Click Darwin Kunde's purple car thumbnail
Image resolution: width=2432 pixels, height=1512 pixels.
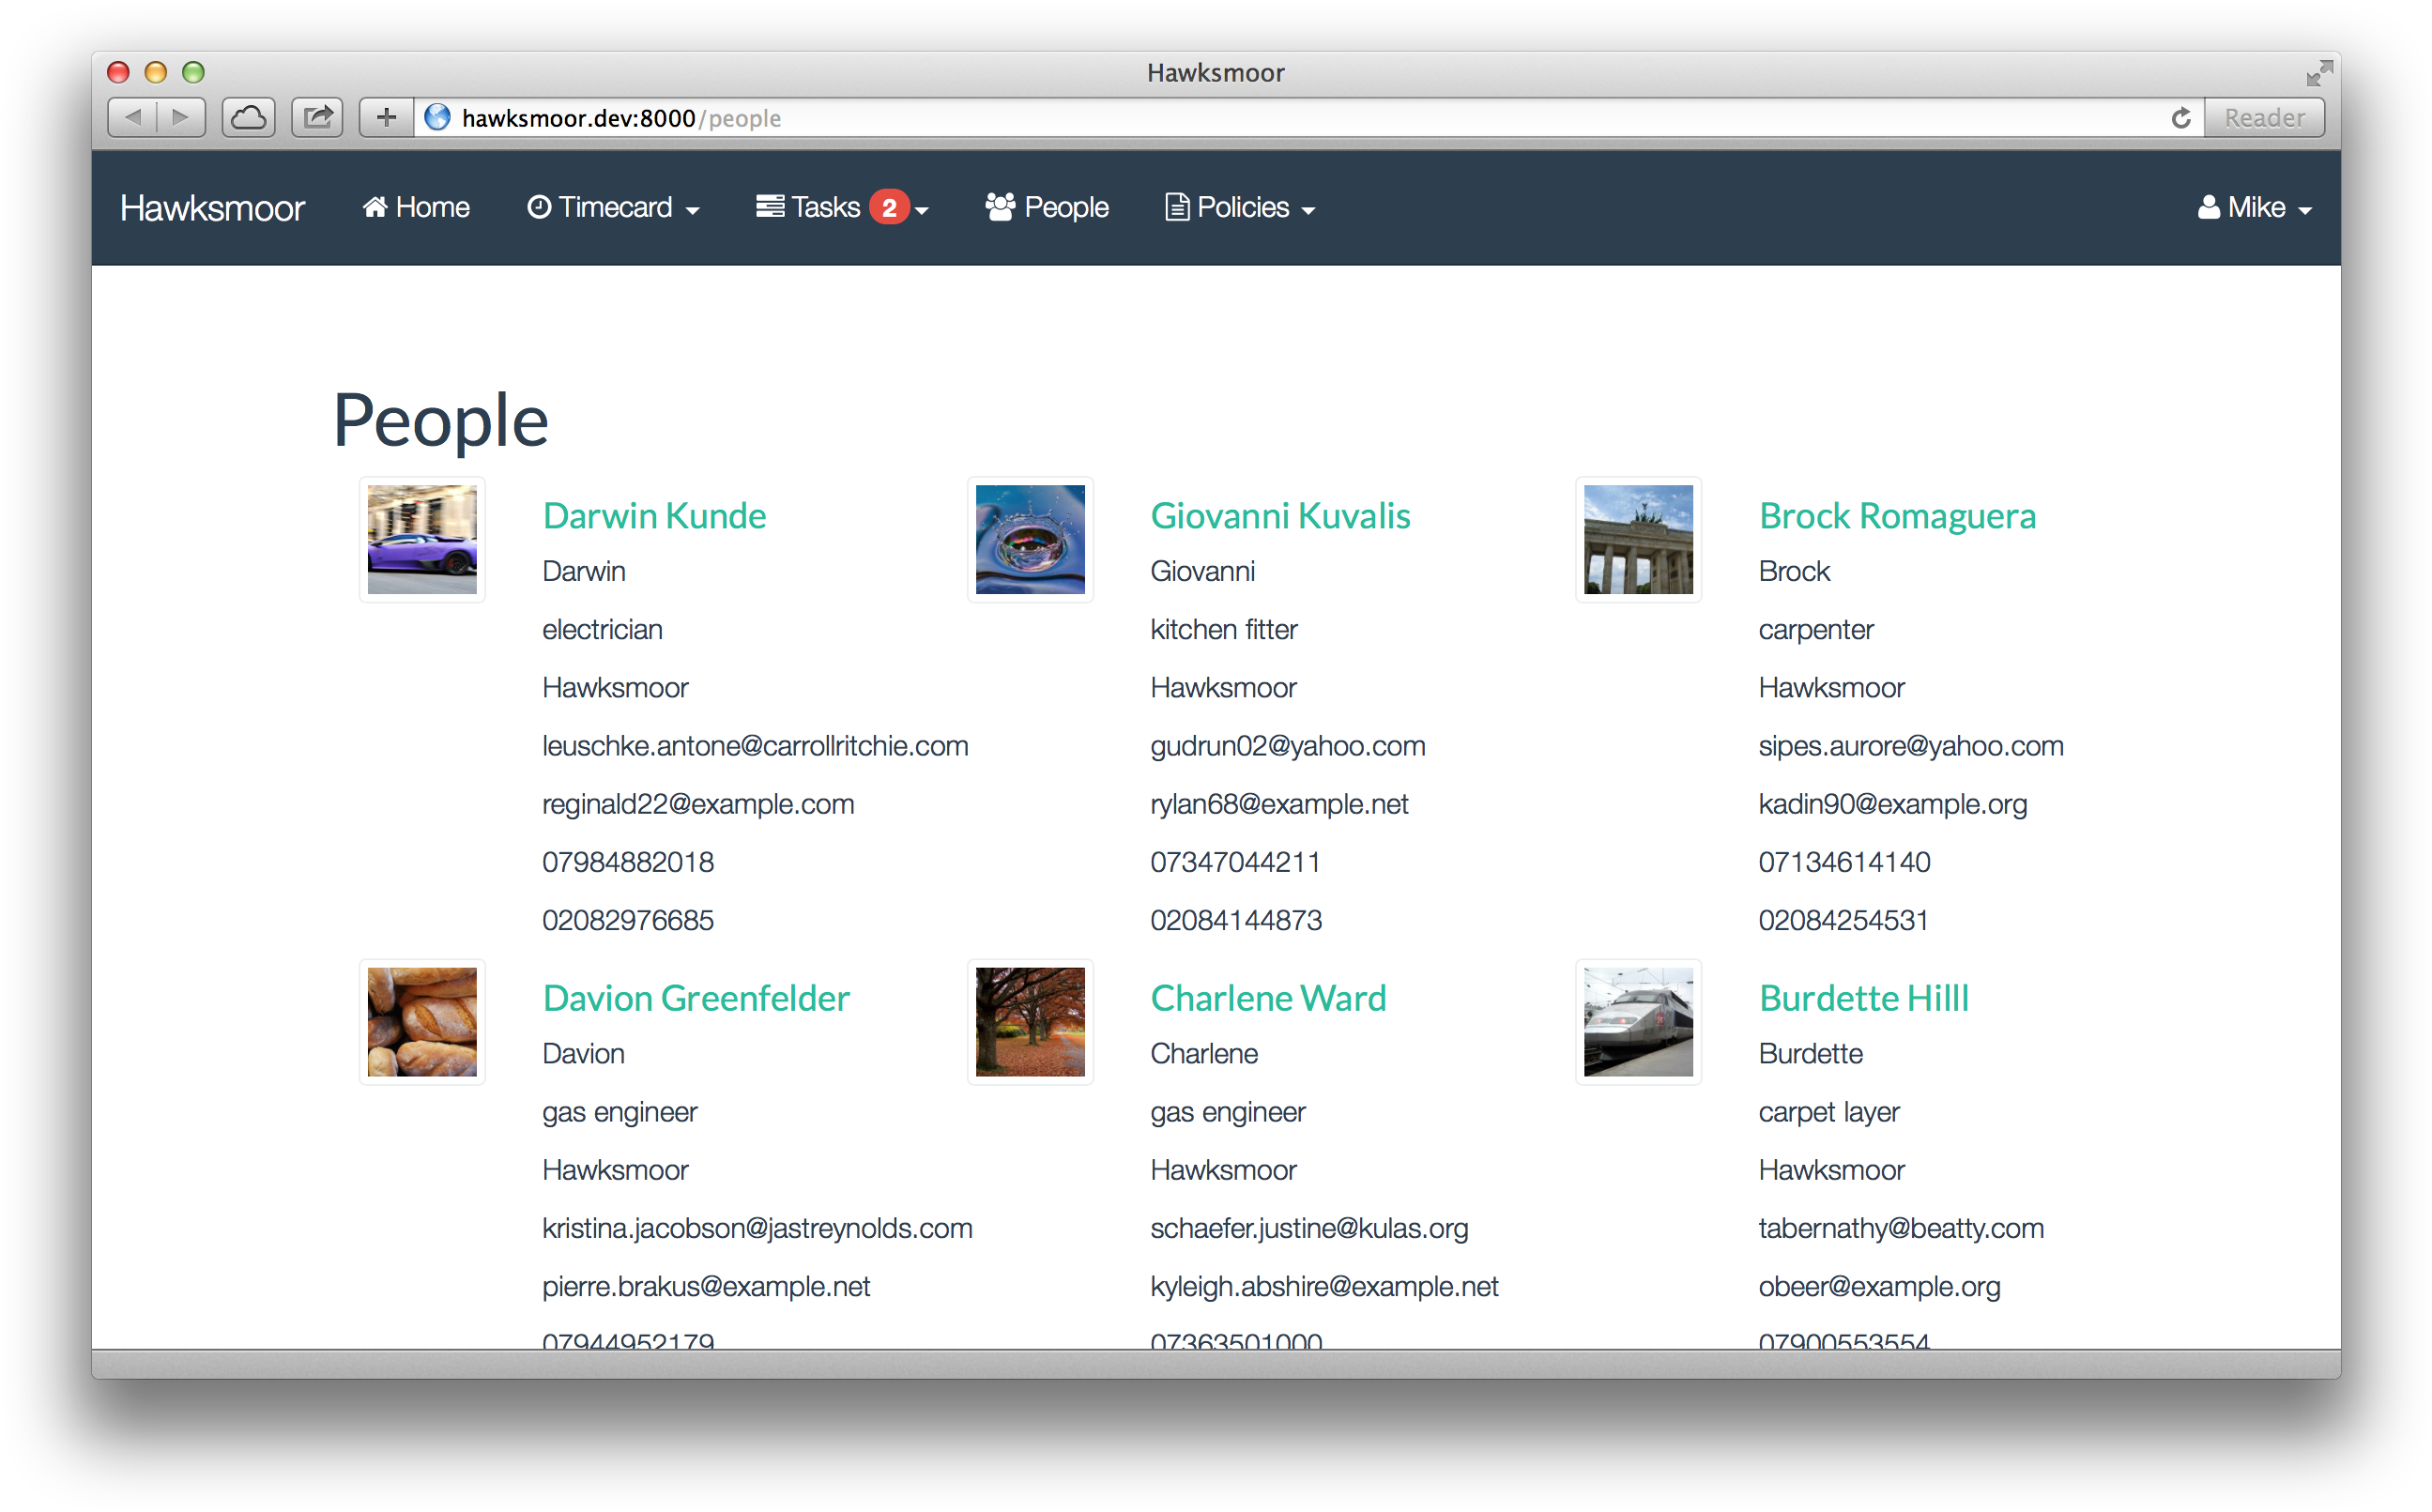[x=422, y=539]
